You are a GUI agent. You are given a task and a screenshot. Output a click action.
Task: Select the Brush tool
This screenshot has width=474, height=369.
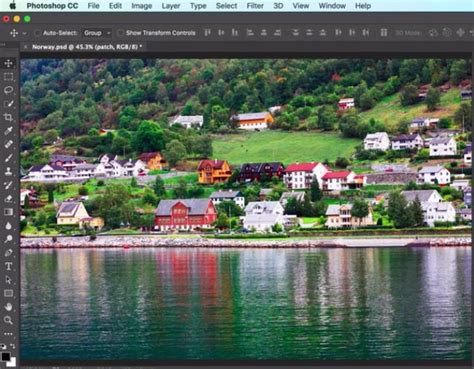pyautogui.click(x=8, y=158)
